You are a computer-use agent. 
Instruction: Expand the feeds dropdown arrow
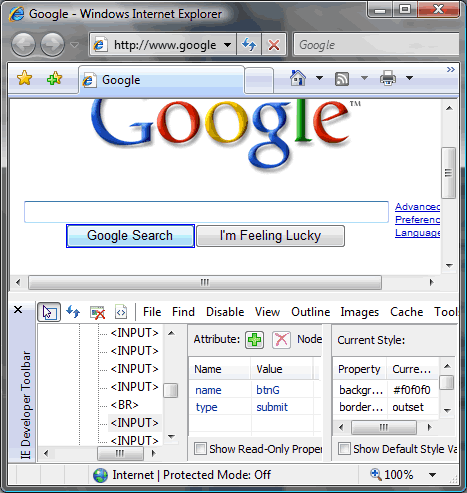point(364,78)
